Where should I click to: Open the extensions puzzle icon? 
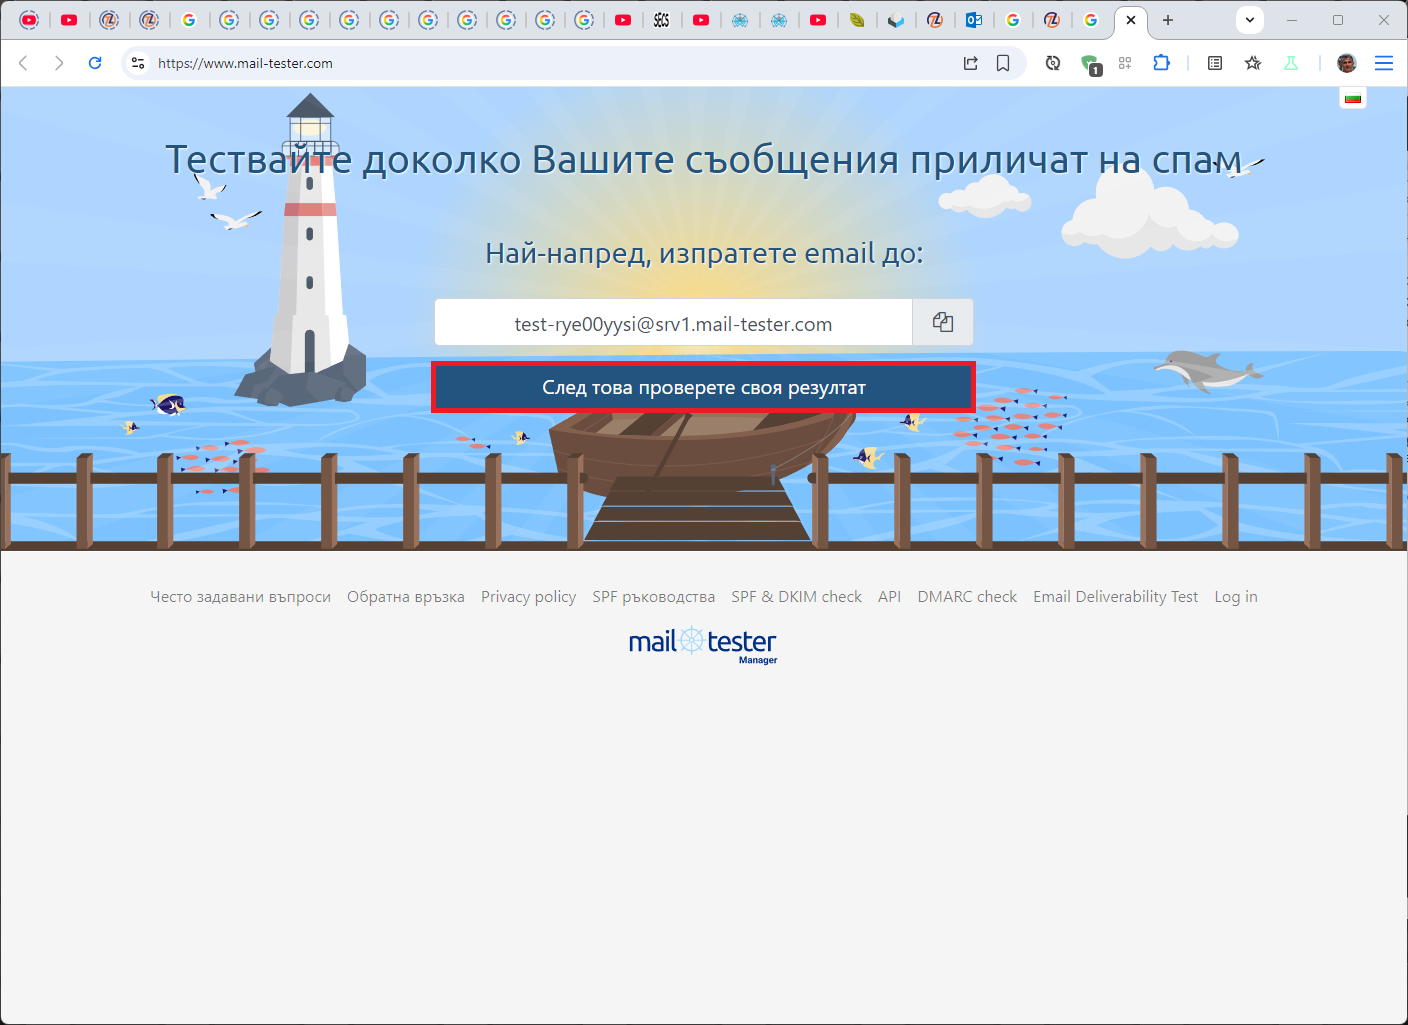pyautogui.click(x=1161, y=63)
